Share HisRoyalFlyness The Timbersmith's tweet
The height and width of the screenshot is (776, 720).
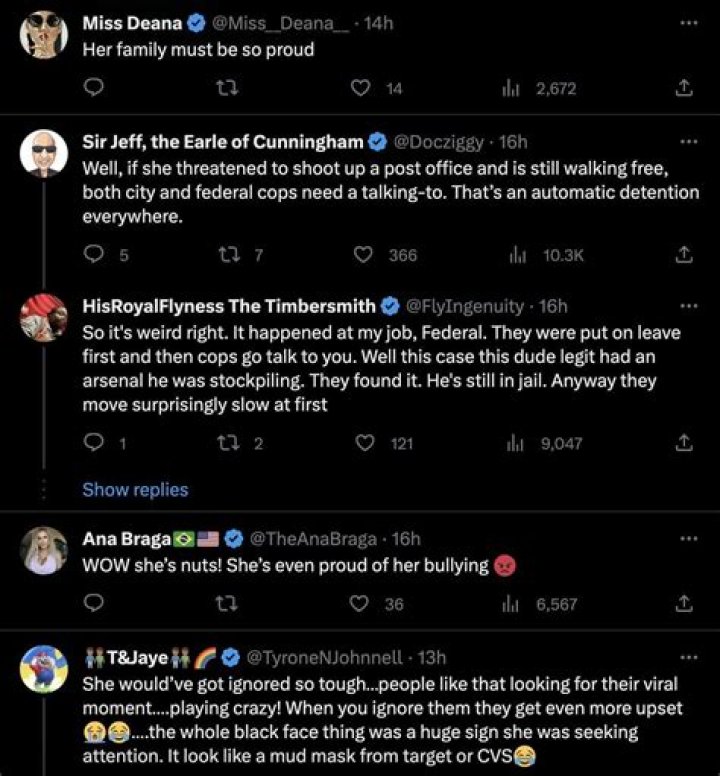point(685,443)
